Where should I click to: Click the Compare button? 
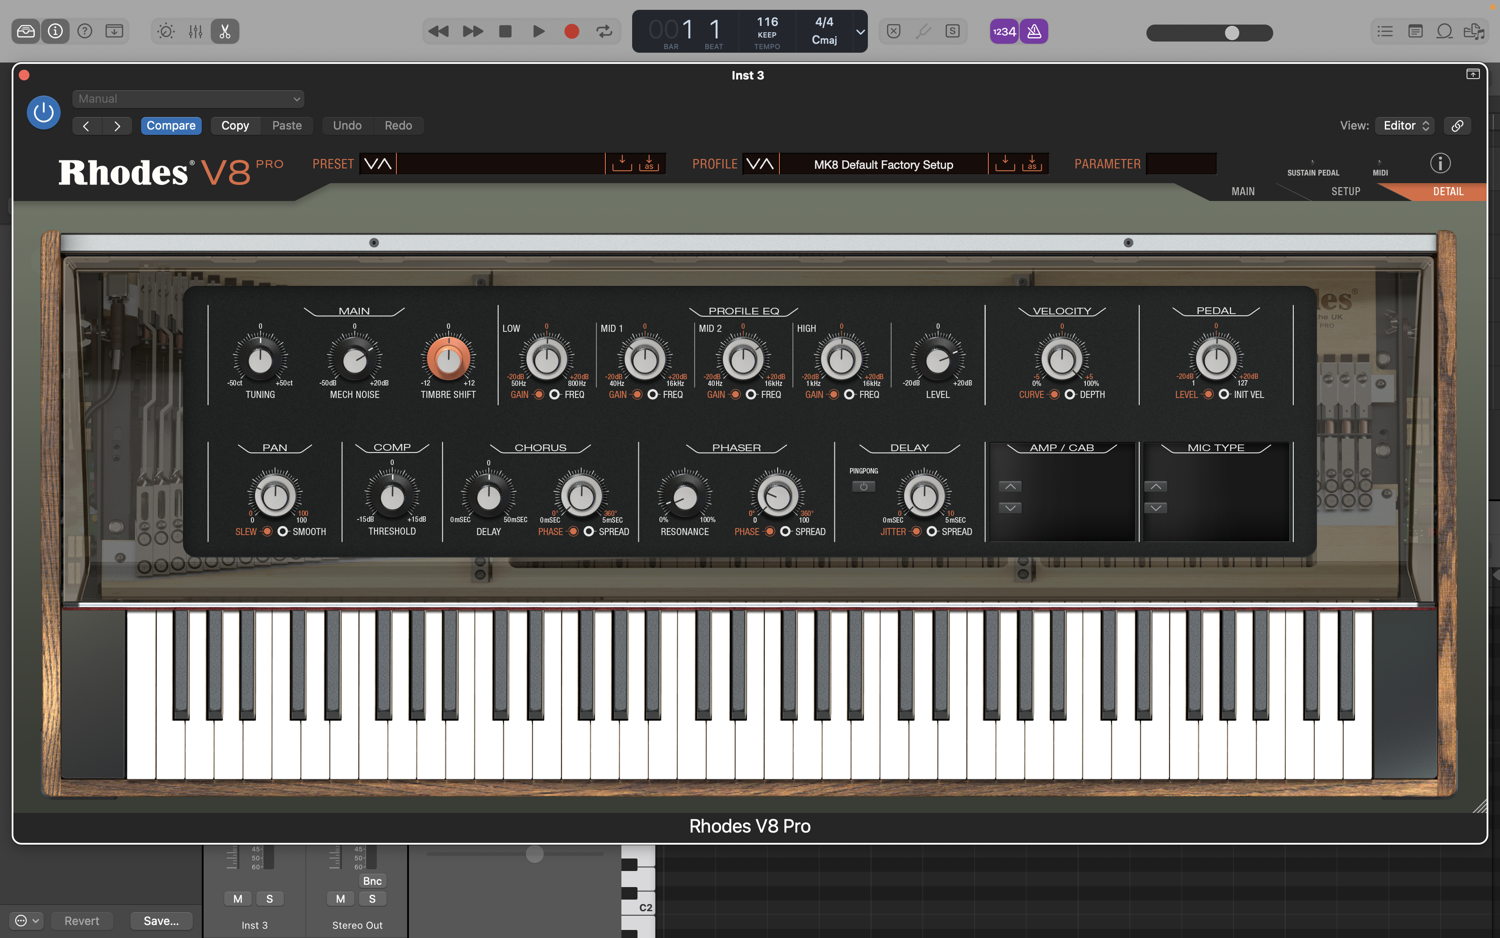click(x=171, y=126)
